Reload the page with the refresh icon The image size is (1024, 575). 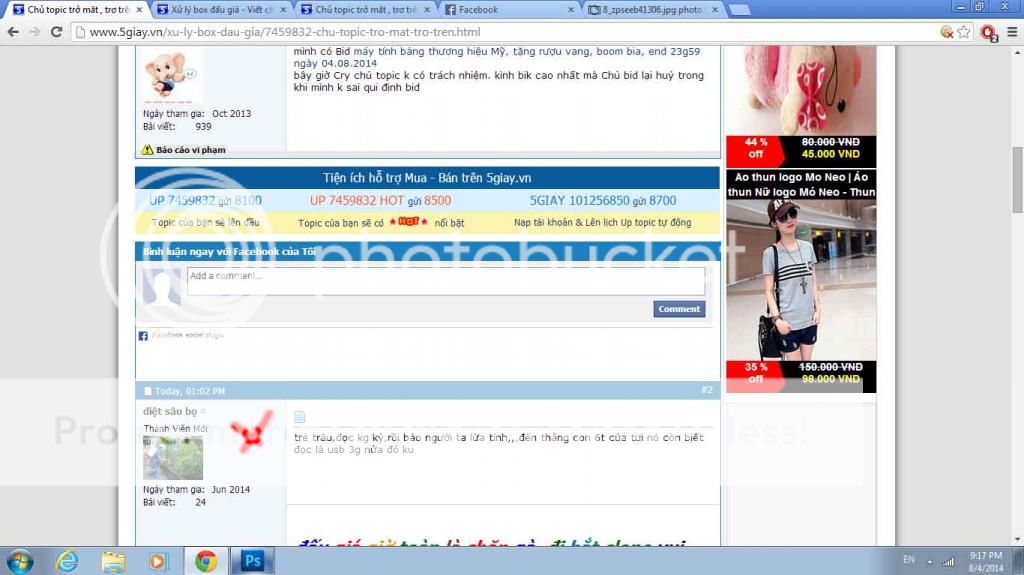(57, 32)
